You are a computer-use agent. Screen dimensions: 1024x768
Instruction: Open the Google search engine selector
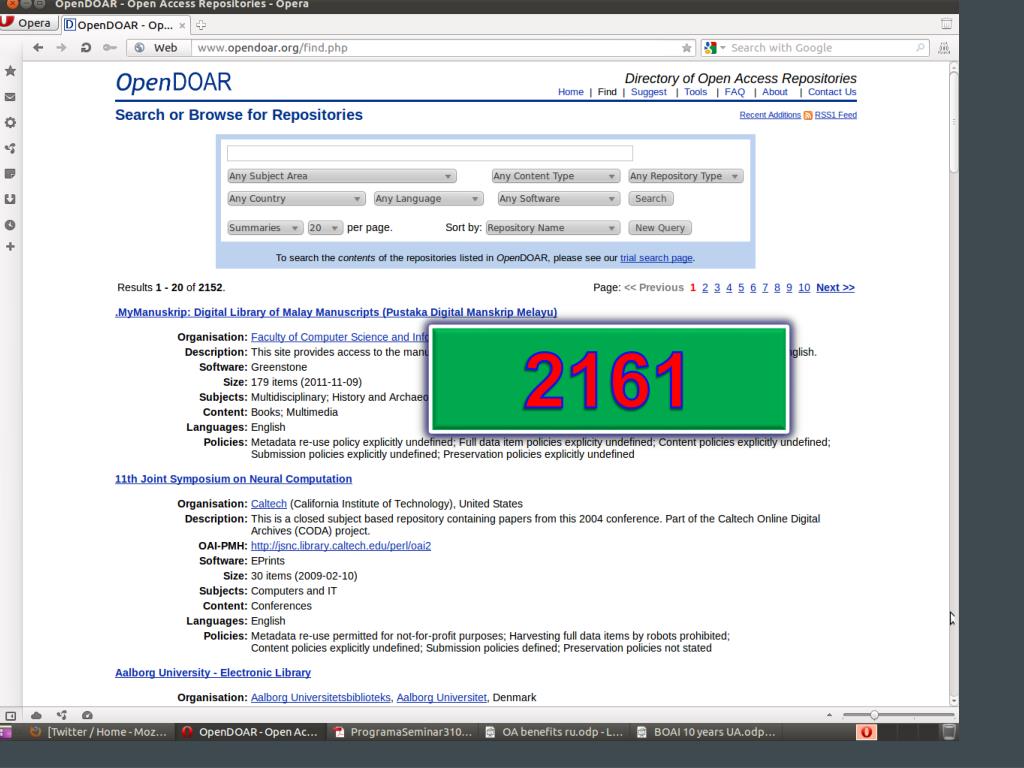pos(714,48)
